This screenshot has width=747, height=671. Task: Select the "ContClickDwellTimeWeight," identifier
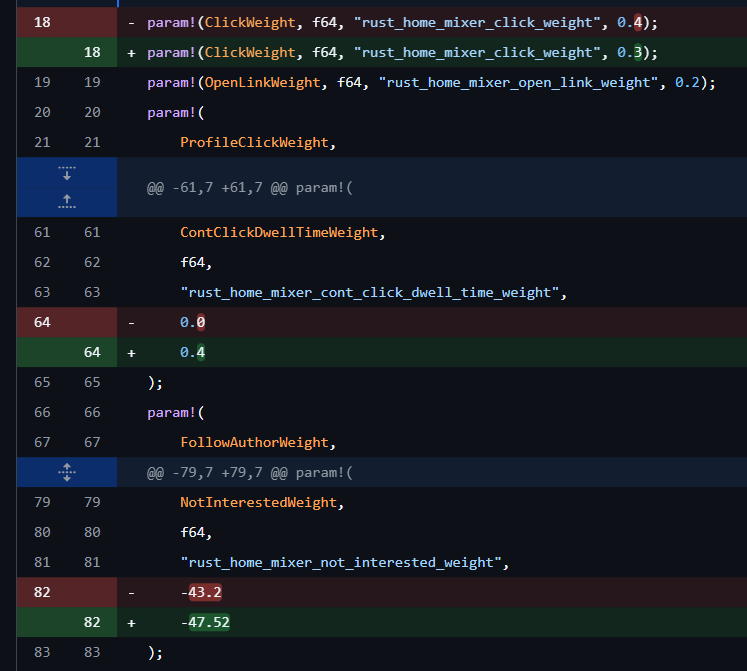[x=283, y=233]
